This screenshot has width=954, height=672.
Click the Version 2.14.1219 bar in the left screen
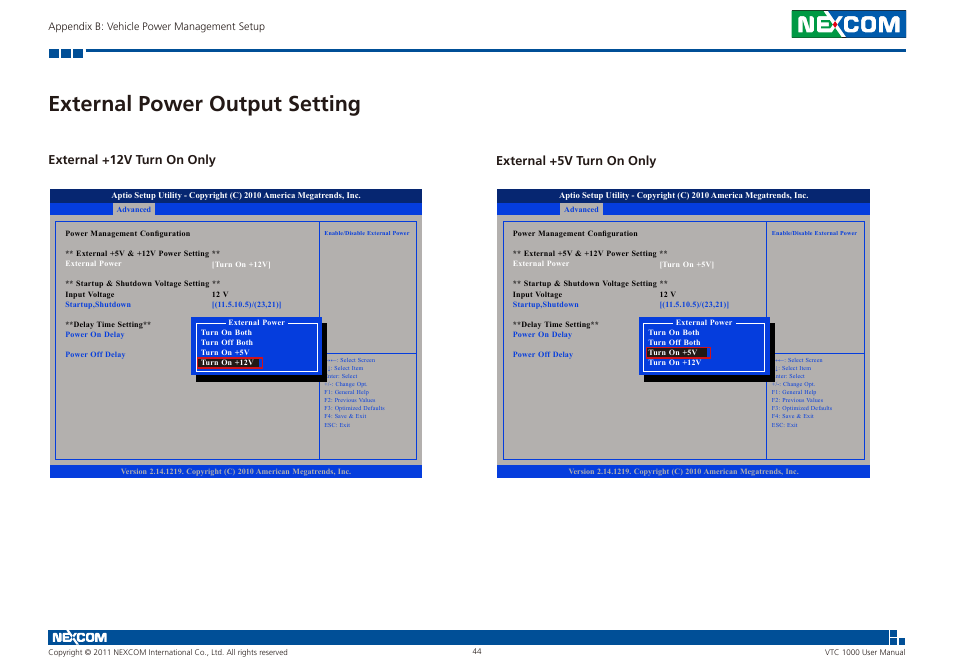(236, 471)
